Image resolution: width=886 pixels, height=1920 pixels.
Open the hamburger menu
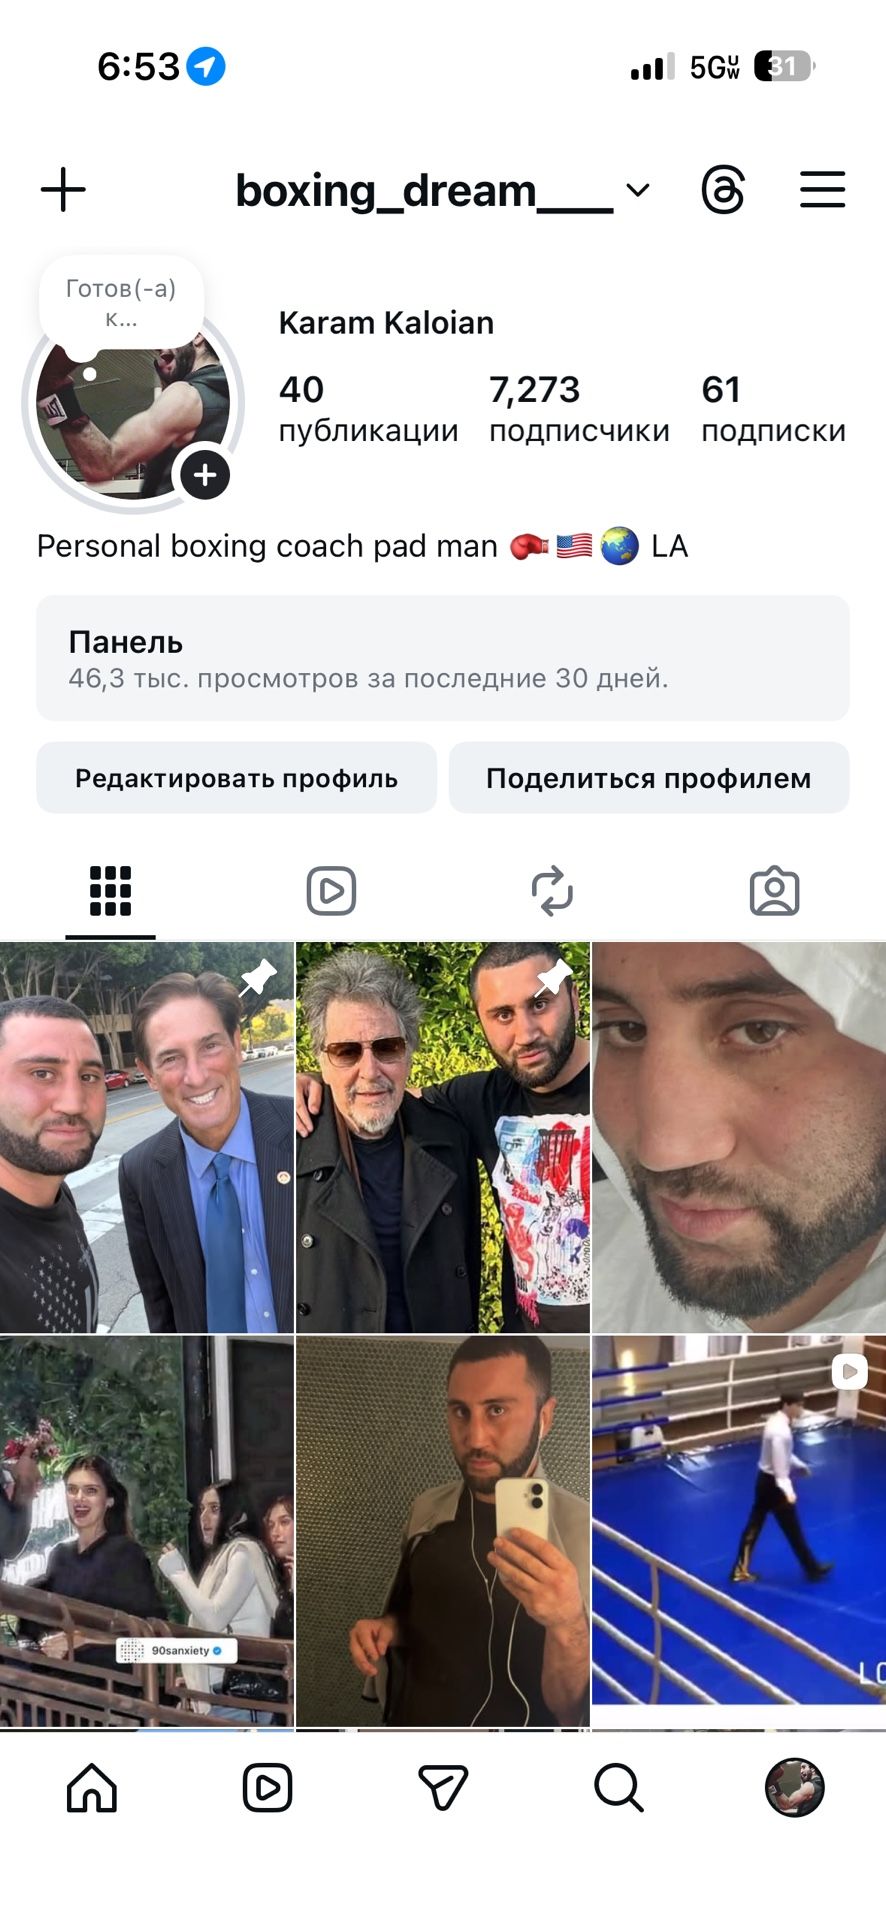tap(822, 190)
